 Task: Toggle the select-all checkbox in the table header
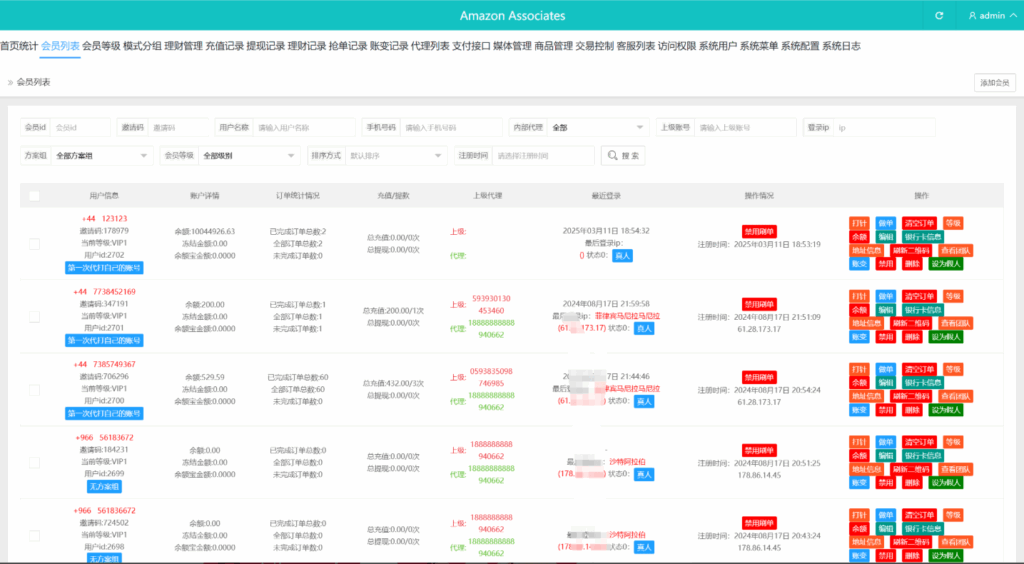coord(35,196)
